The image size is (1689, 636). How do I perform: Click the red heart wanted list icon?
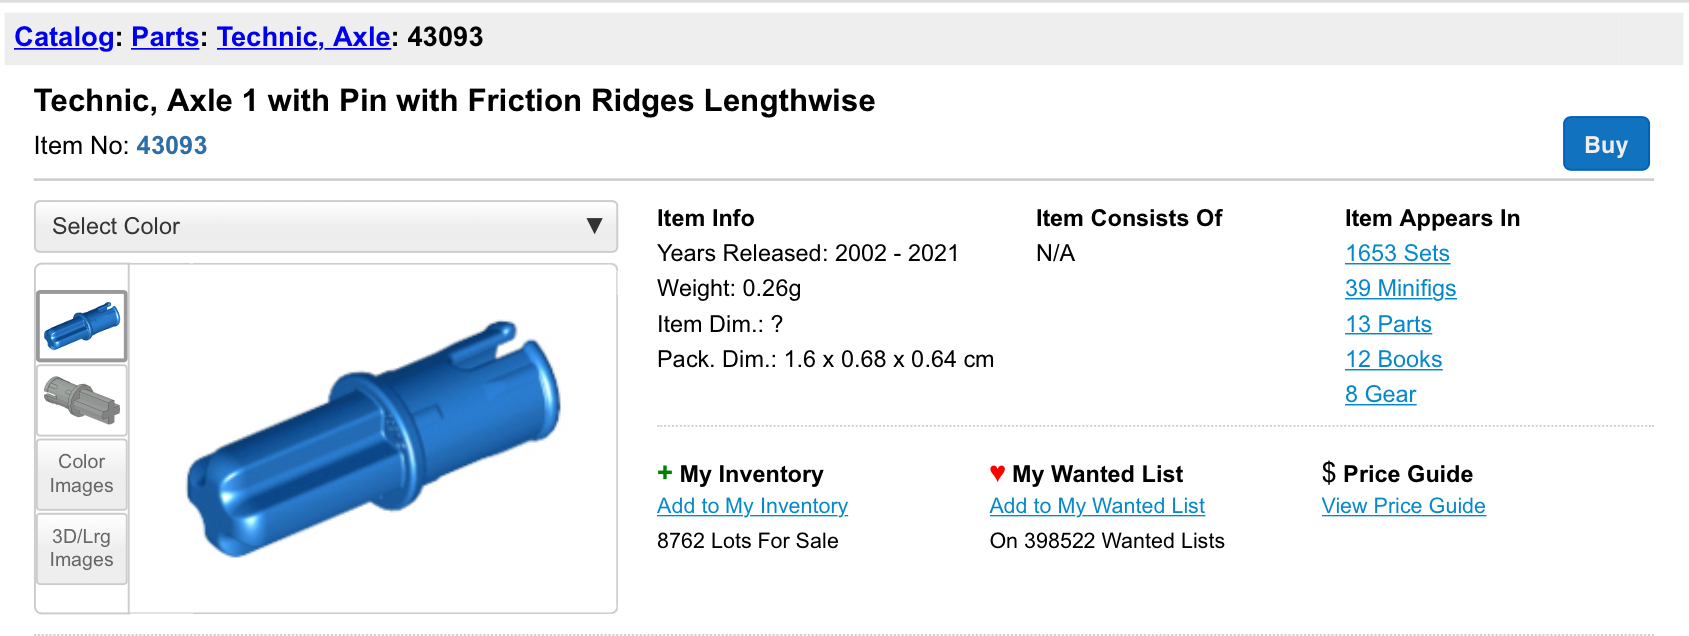coord(997,473)
